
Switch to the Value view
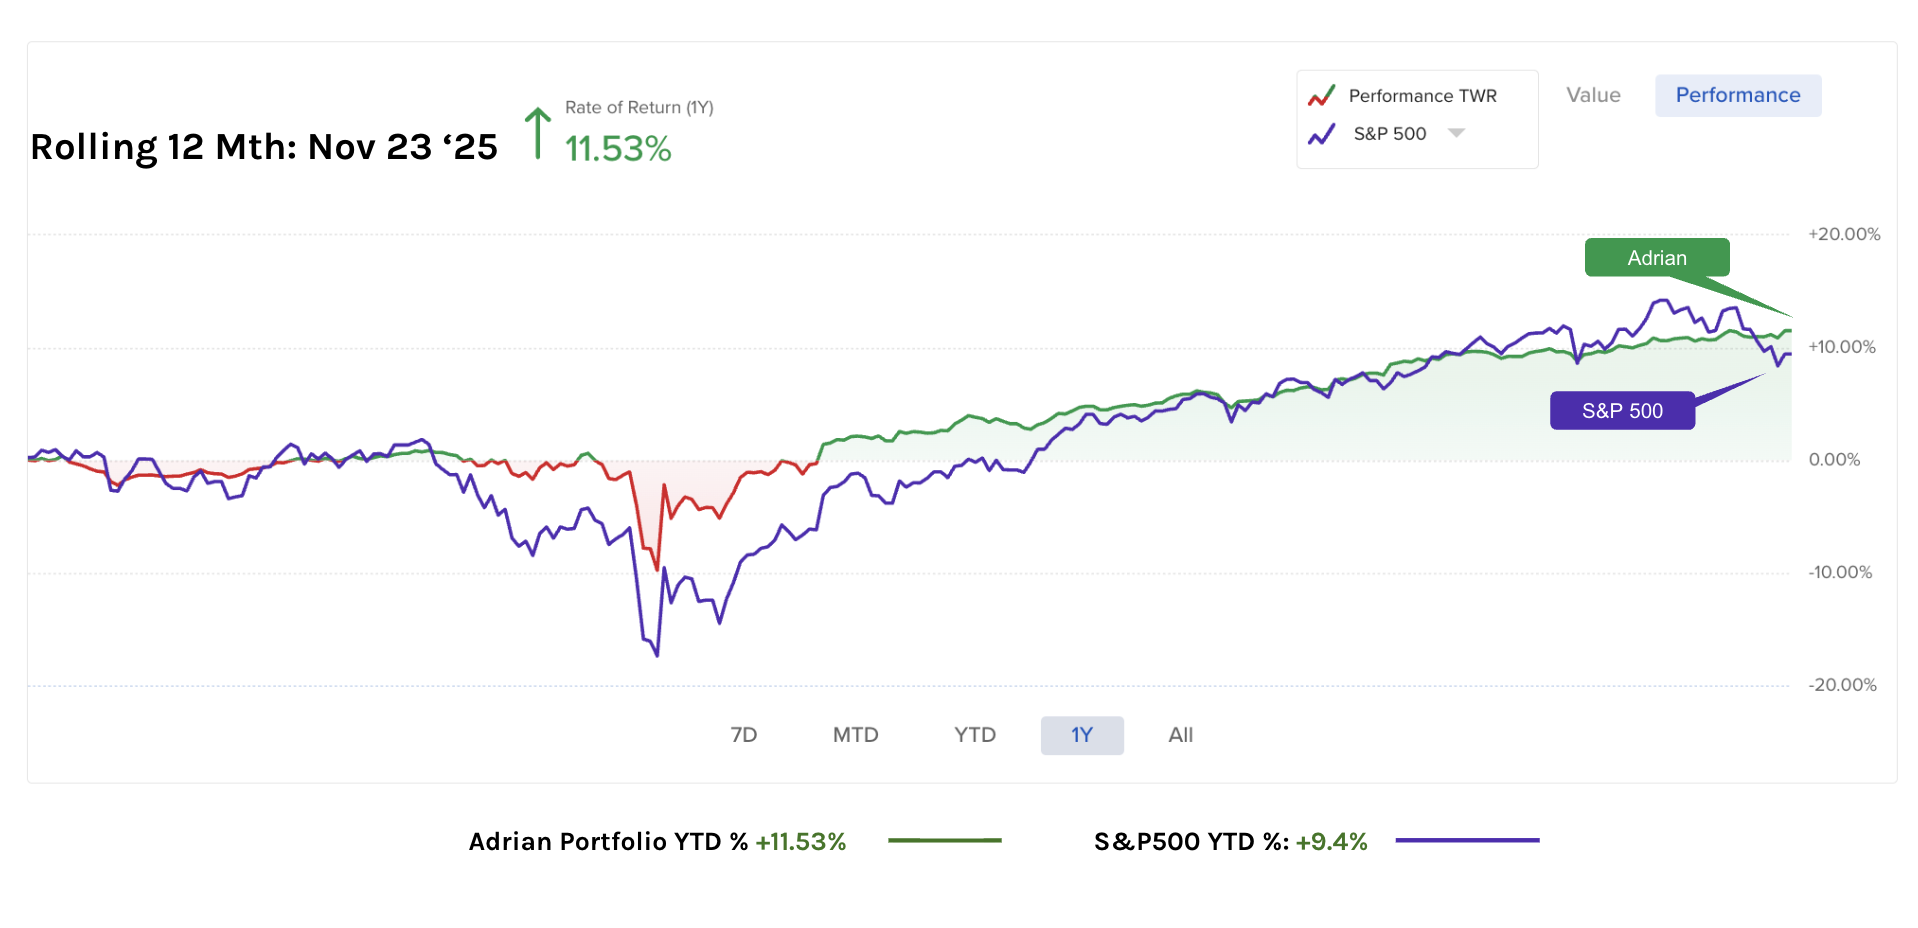tap(1593, 95)
